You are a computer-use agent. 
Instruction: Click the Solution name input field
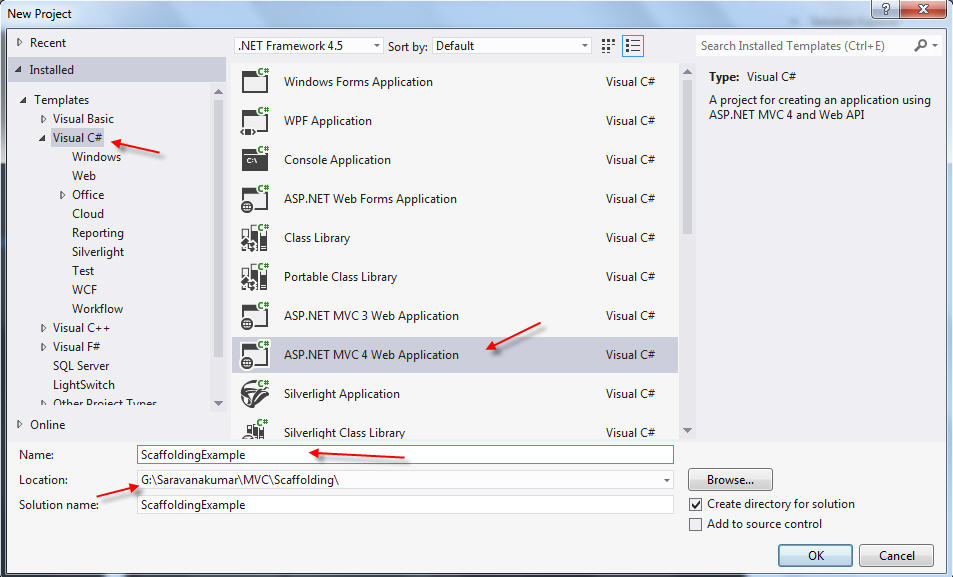[405, 505]
